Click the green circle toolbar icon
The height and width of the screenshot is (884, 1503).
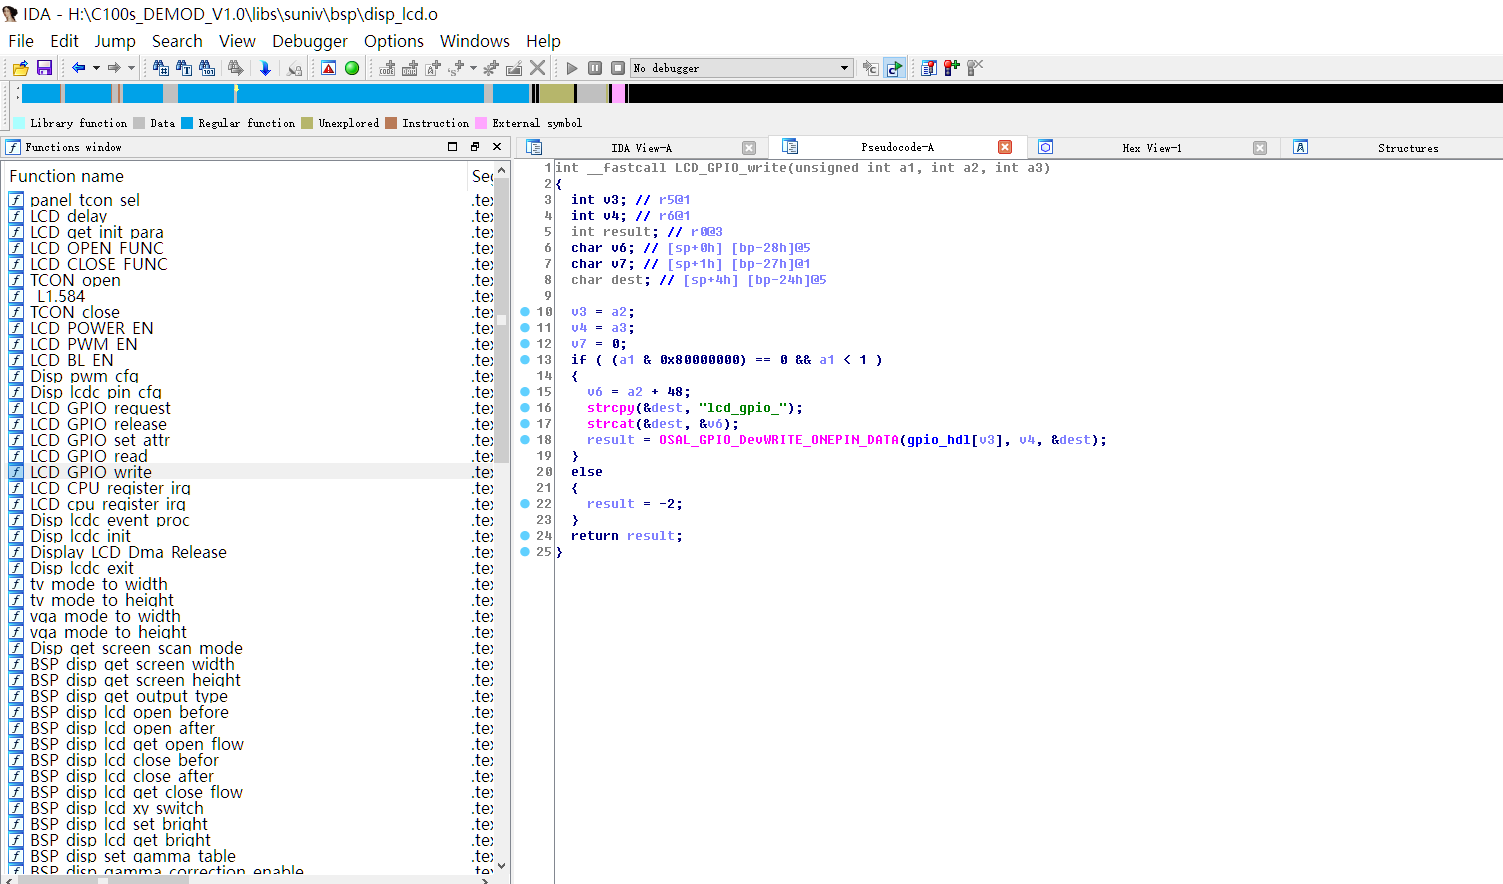click(352, 68)
